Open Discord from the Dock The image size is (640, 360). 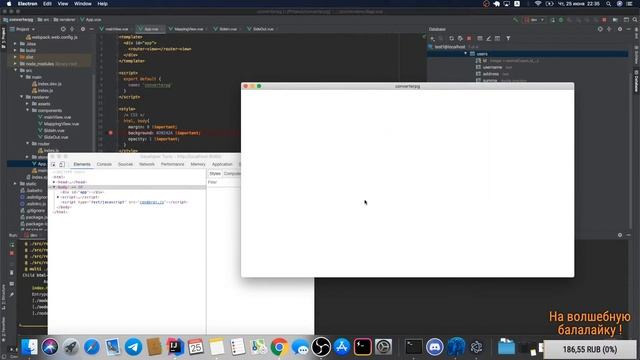[x=435, y=347]
